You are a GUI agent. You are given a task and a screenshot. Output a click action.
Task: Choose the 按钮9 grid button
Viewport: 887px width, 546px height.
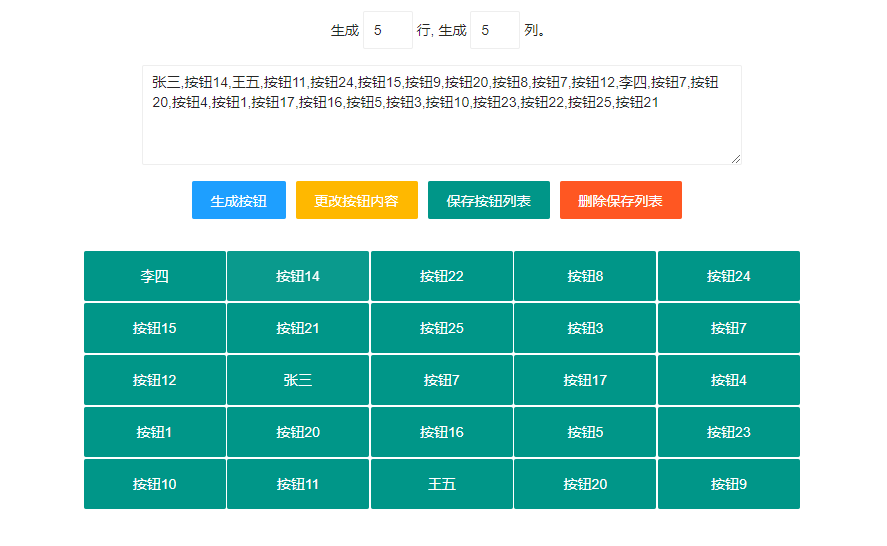pyautogui.click(x=729, y=484)
